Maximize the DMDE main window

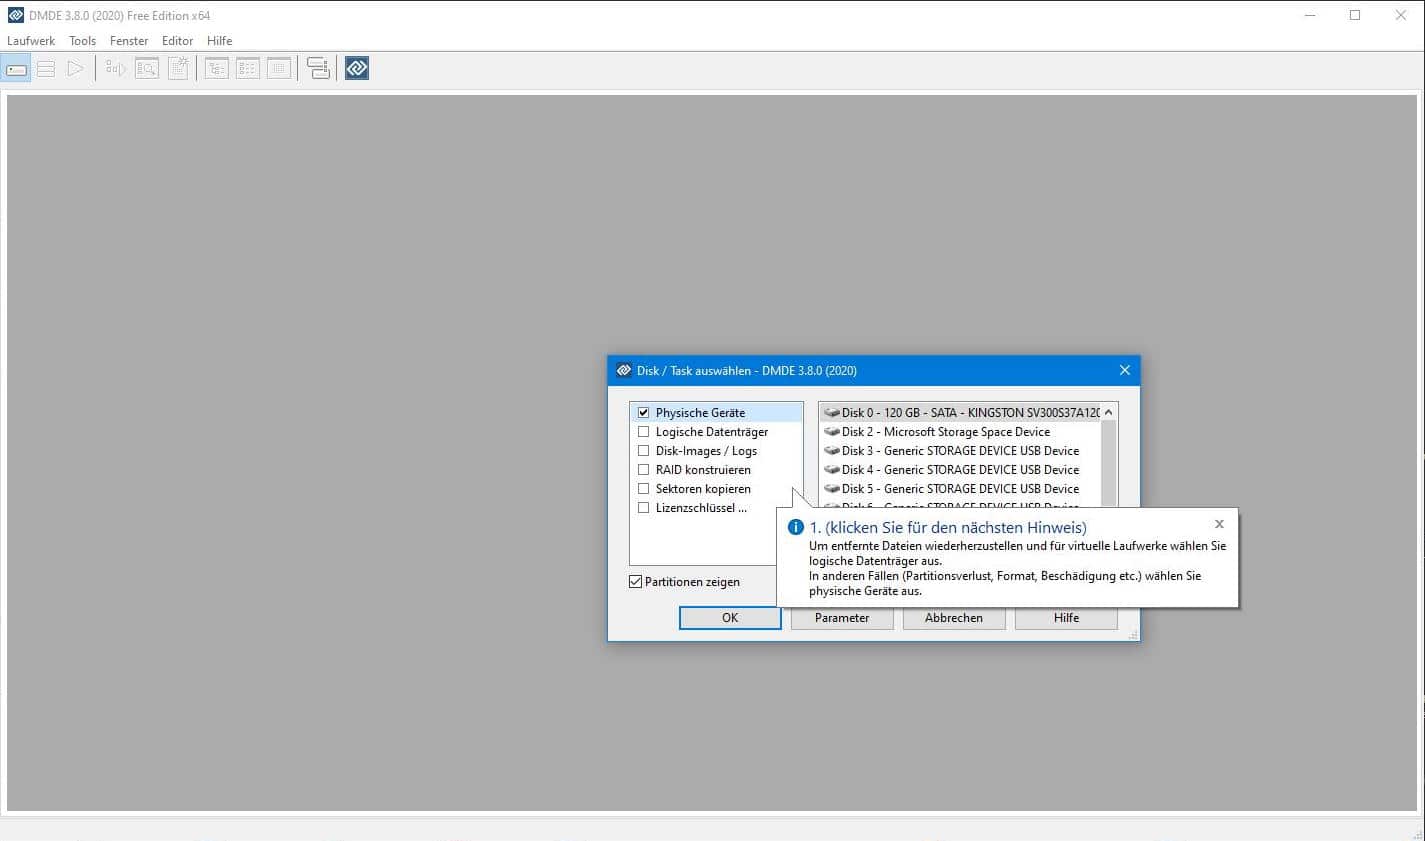click(1355, 15)
